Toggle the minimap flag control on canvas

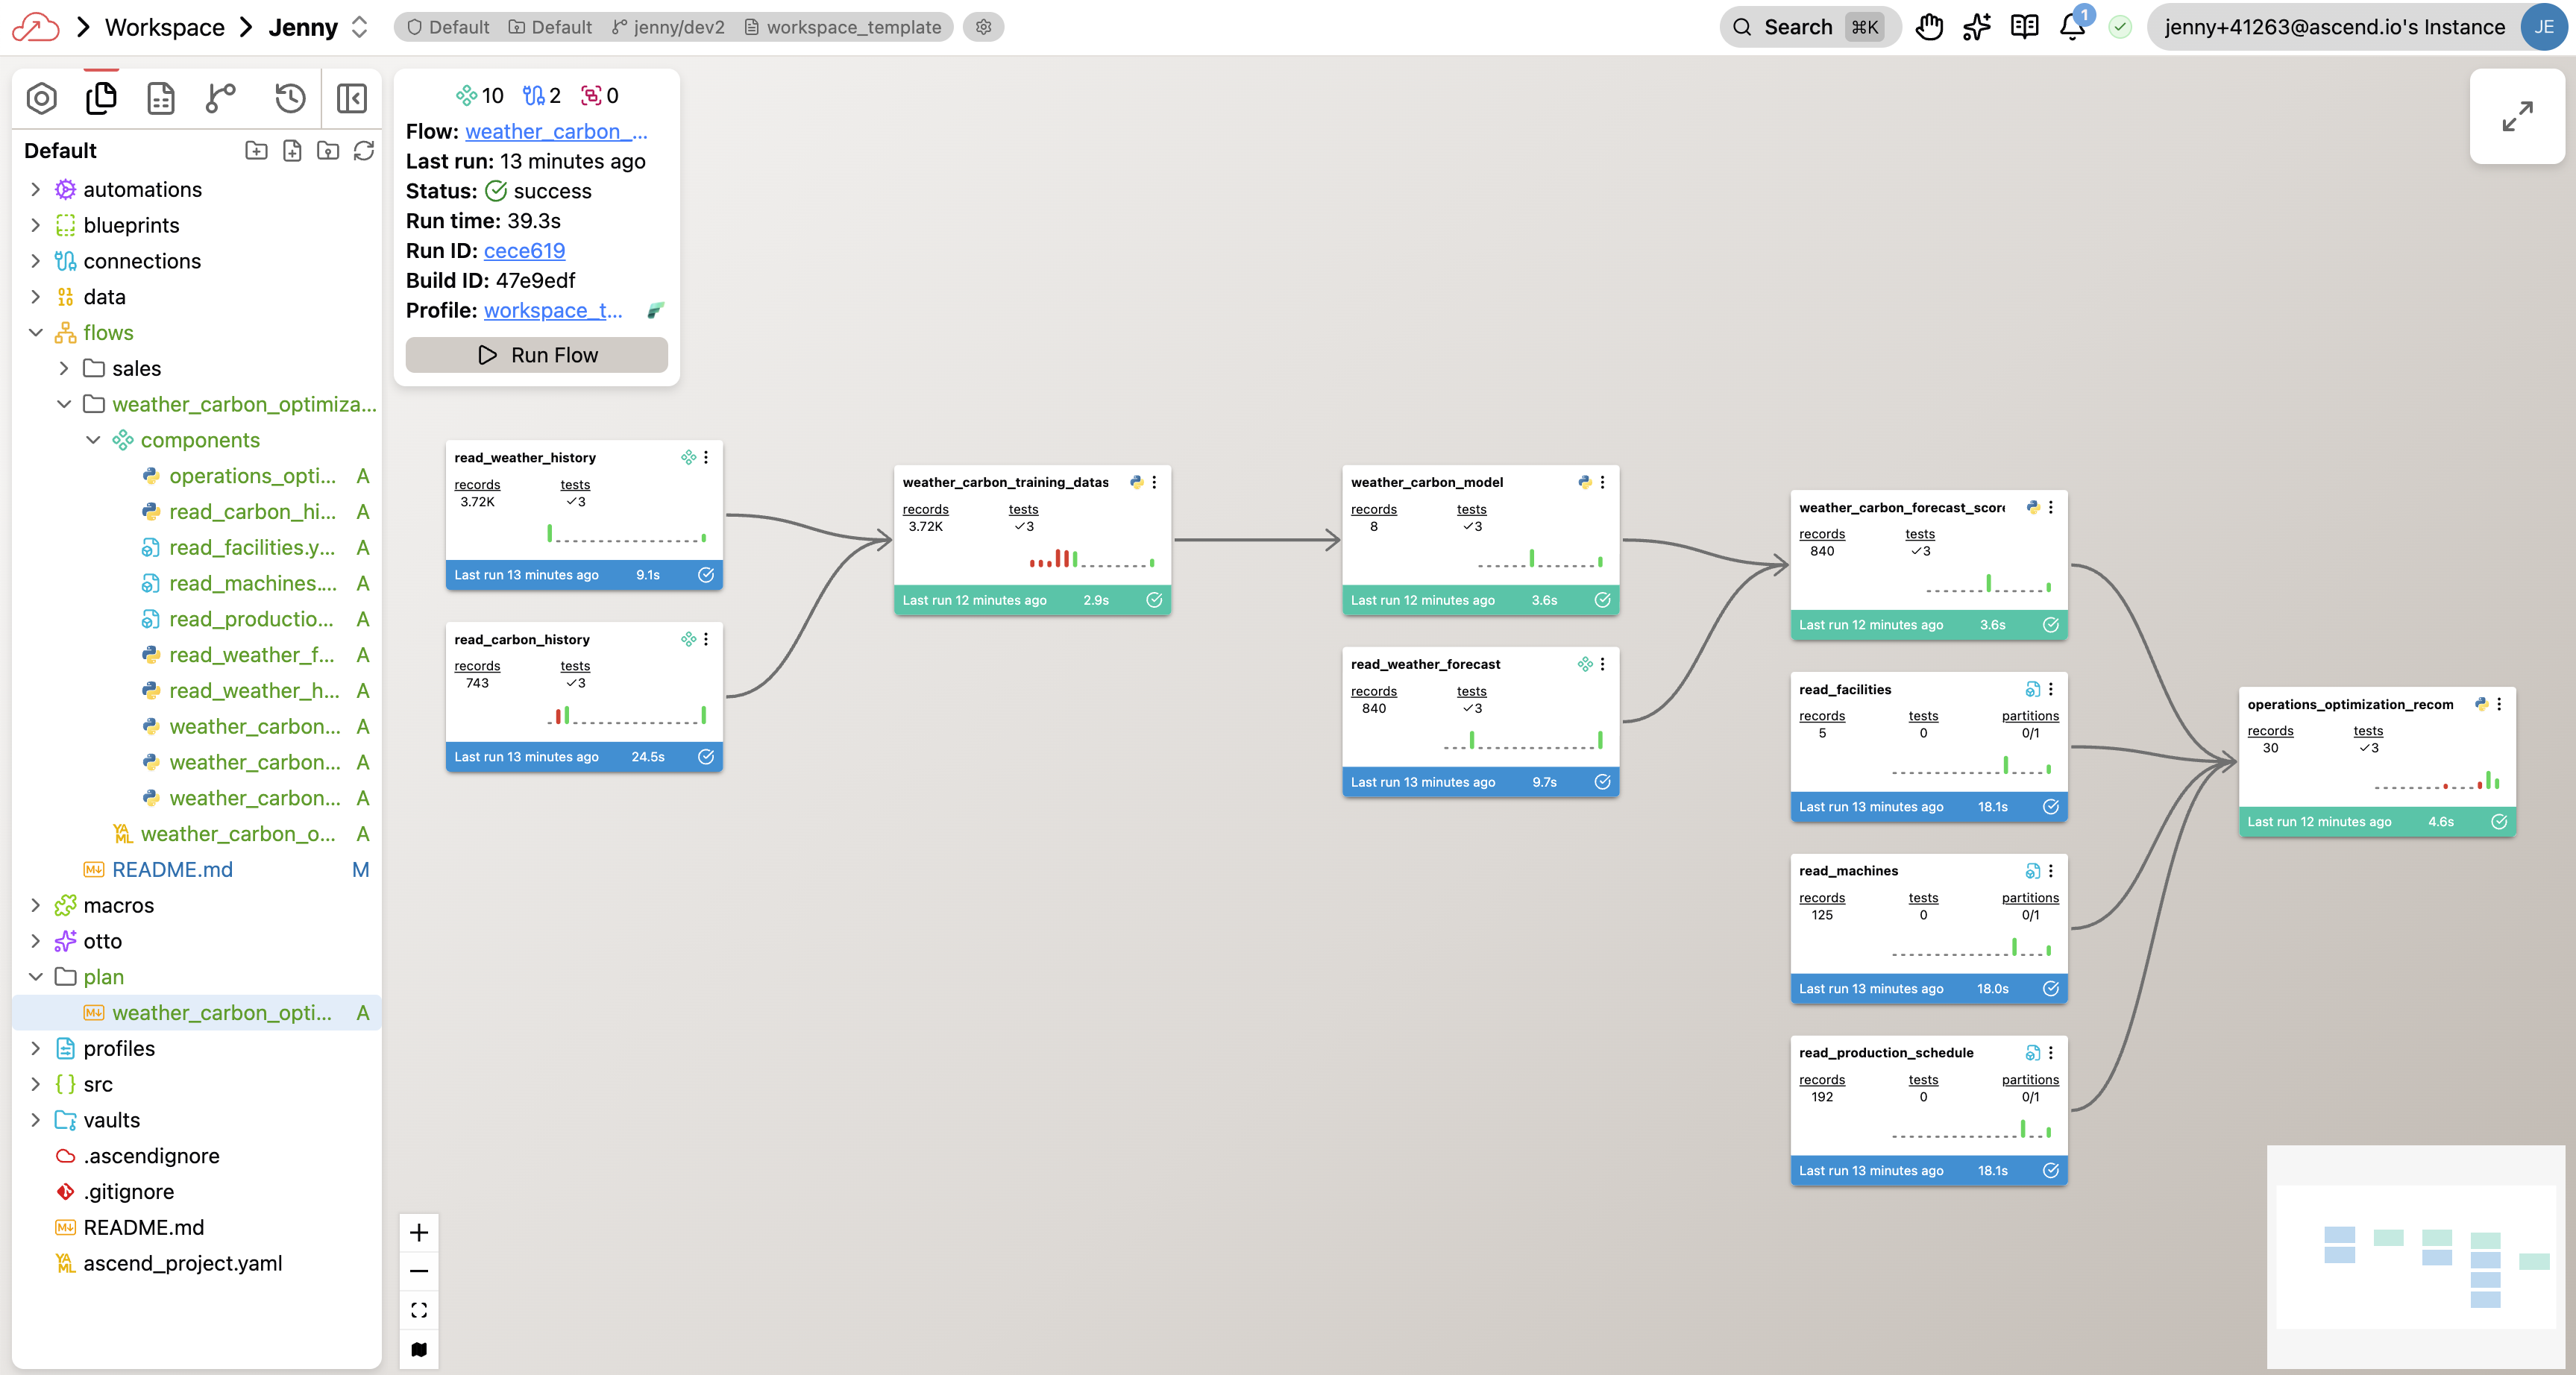419,1348
